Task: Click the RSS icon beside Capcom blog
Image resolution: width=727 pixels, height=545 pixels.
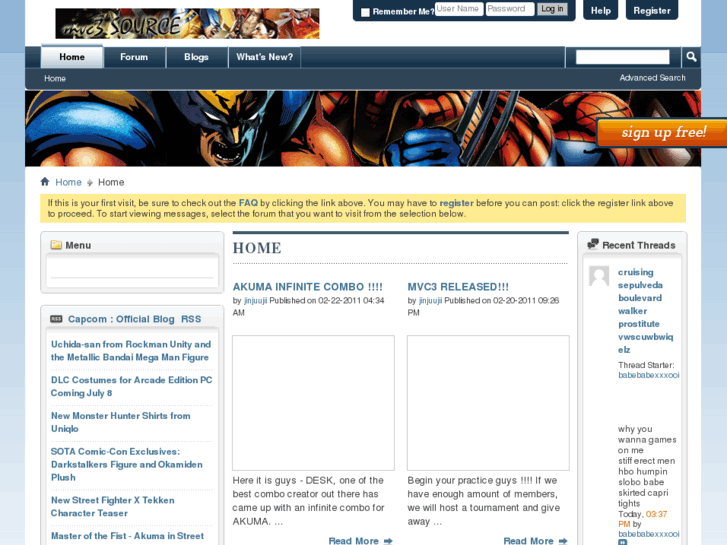Action: (56, 319)
